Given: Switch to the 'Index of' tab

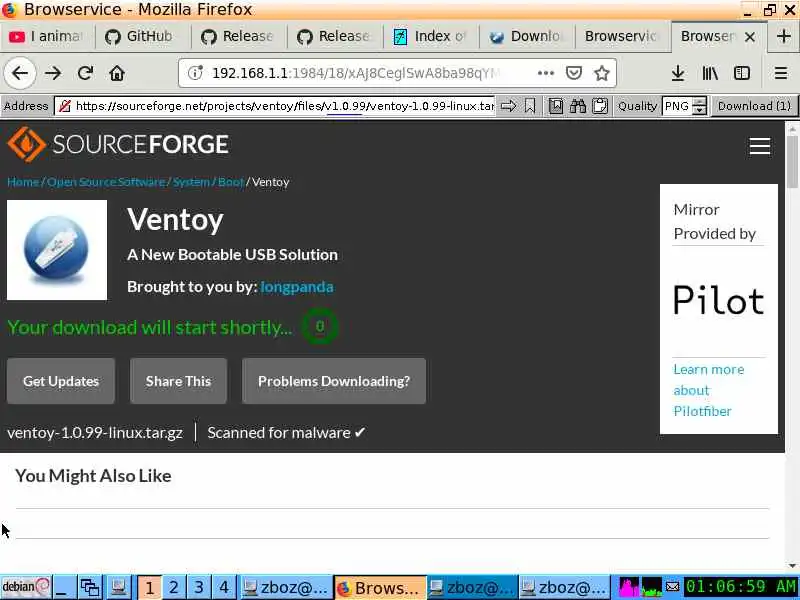Looking at the screenshot, I should pyautogui.click(x=431, y=36).
